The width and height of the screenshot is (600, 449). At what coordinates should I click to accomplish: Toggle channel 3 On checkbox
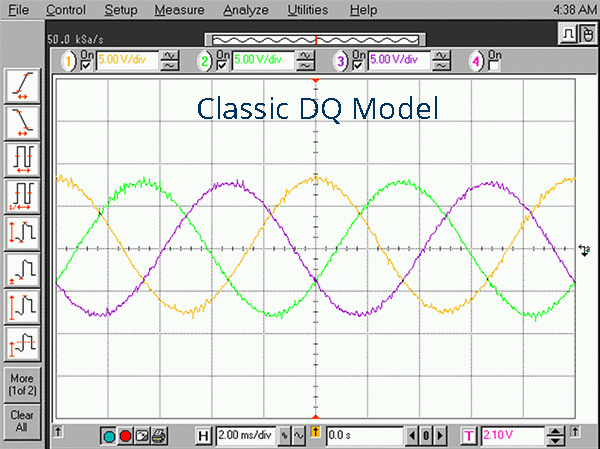[x=358, y=65]
